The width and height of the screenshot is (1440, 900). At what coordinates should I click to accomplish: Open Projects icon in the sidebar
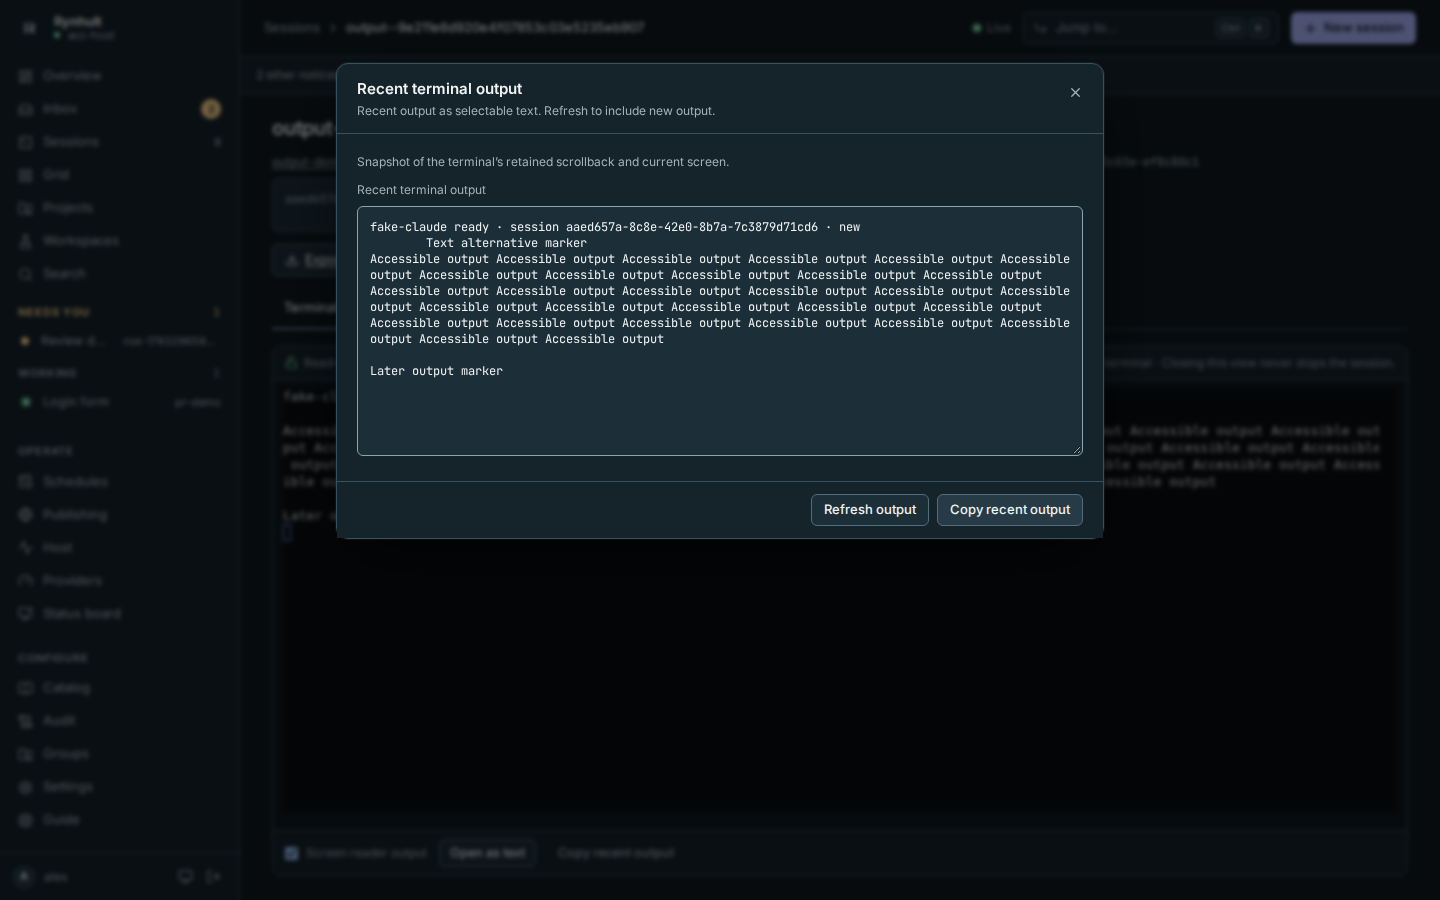pyautogui.click(x=27, y=208)
